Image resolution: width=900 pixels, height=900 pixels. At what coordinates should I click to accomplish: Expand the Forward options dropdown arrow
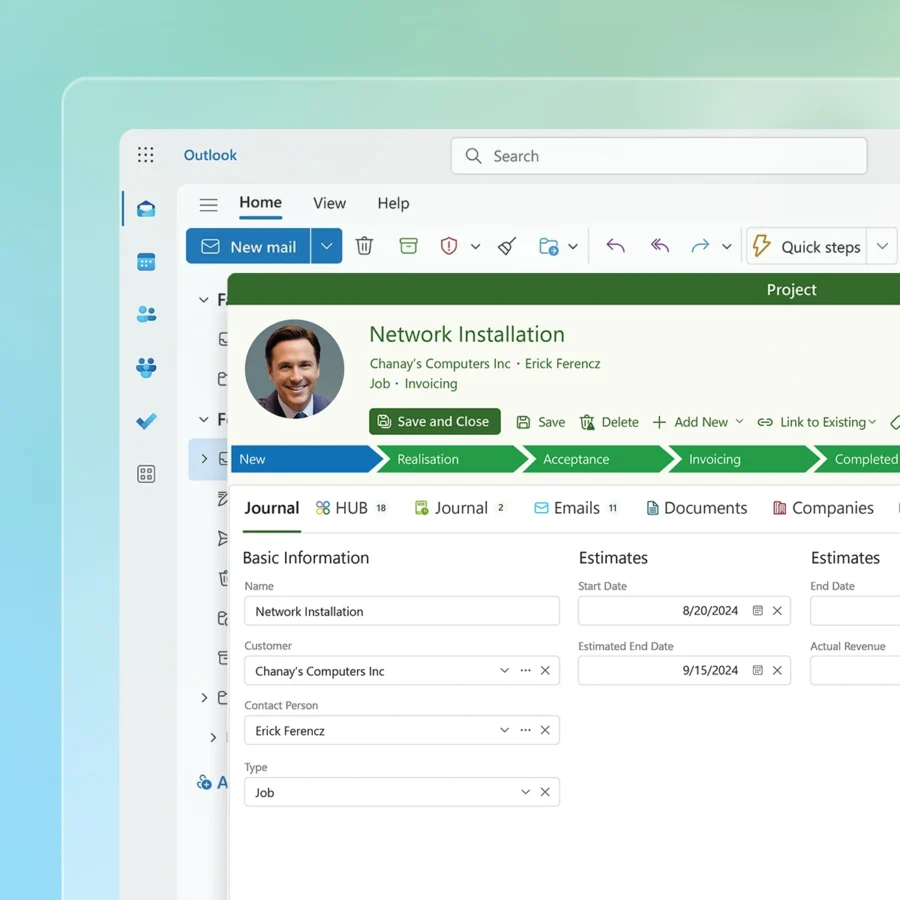tap(727, 247)
